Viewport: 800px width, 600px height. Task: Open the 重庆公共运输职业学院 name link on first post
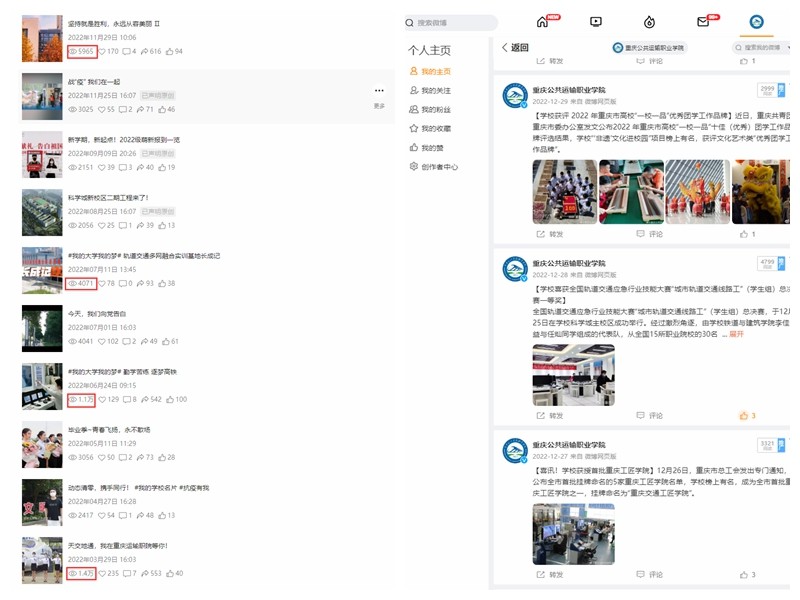tap(568, 90)
